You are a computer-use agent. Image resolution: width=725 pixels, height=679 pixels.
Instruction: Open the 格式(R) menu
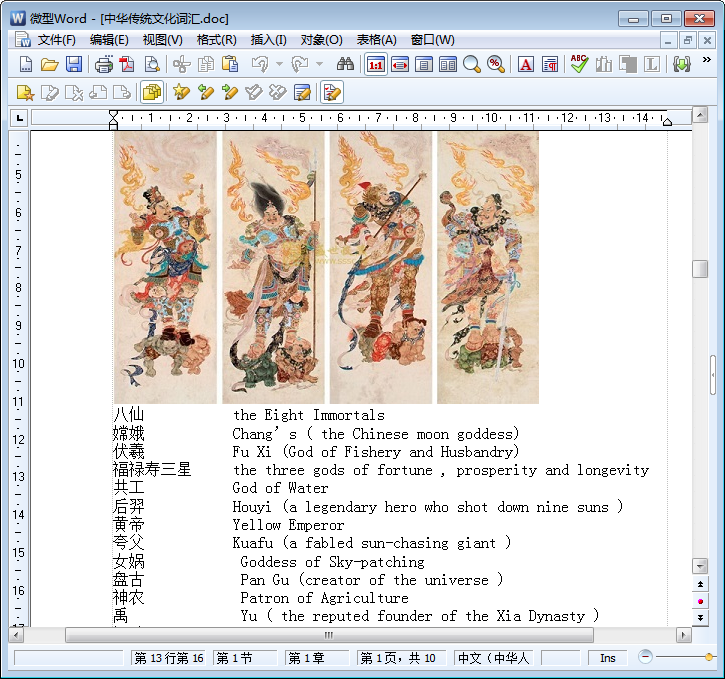click(216, 40)
